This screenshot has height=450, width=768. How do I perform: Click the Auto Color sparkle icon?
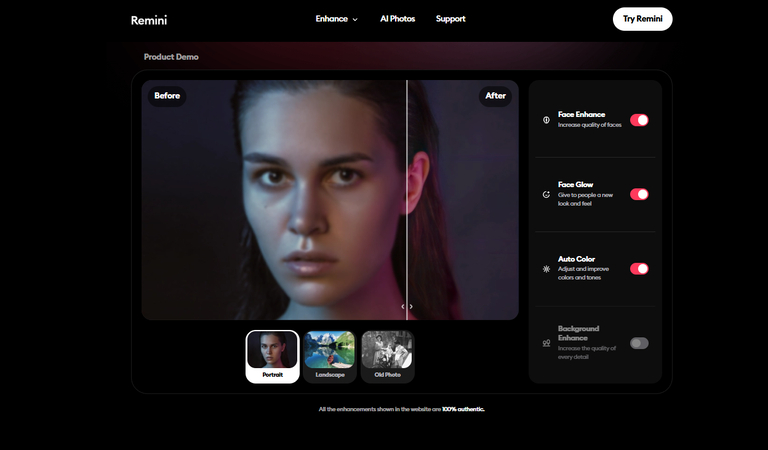tap(546, 269)
